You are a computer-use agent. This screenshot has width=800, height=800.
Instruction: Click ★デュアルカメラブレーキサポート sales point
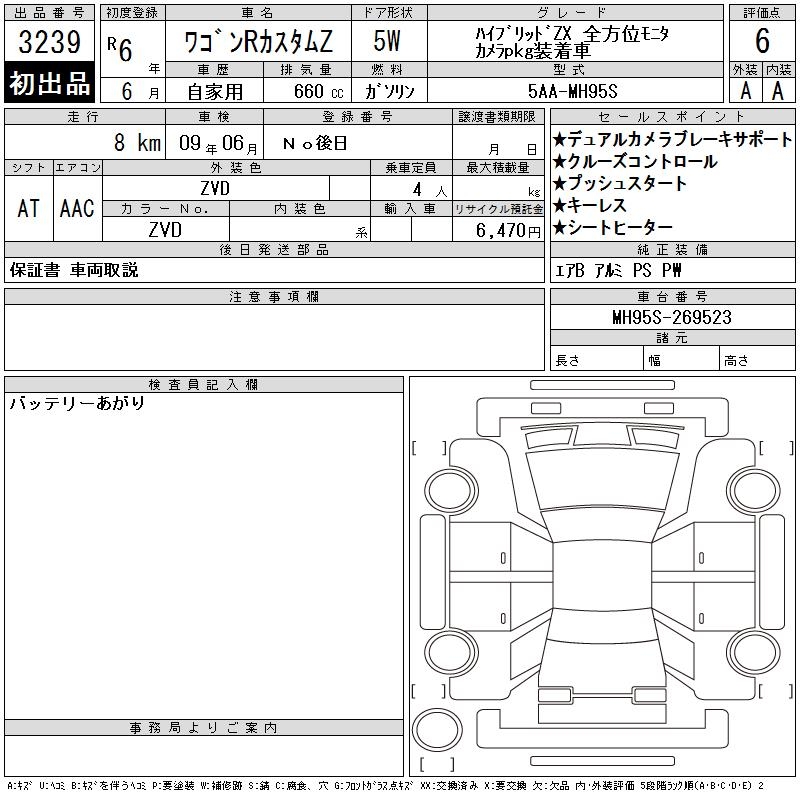(672, 139)
